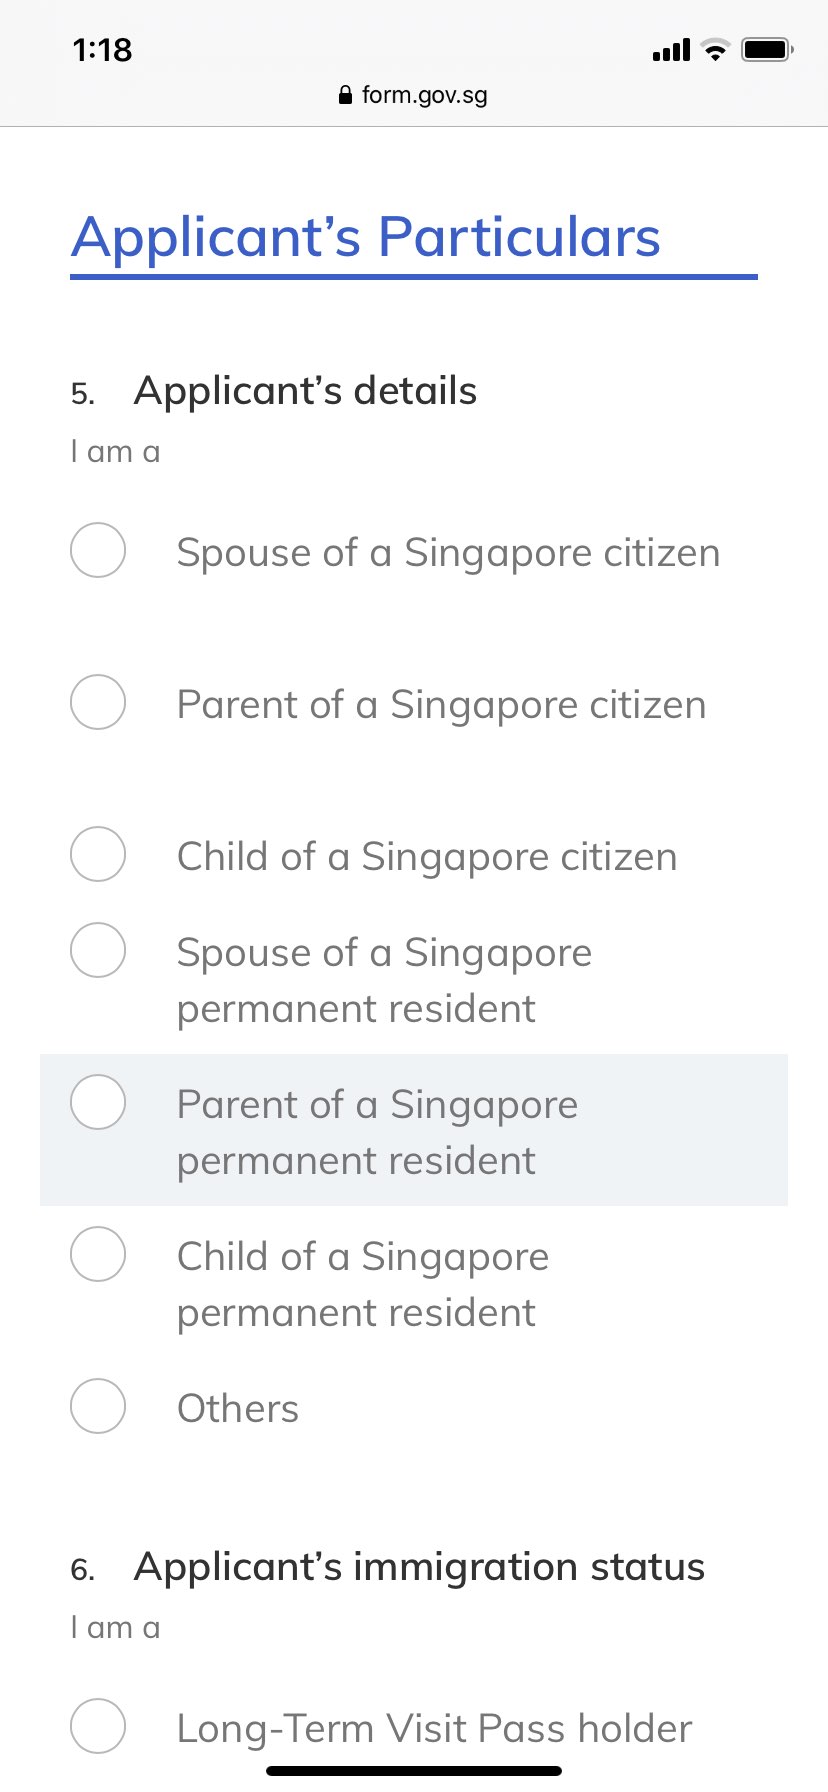Tap the home indicator bar at bottom

point(414,1771)
